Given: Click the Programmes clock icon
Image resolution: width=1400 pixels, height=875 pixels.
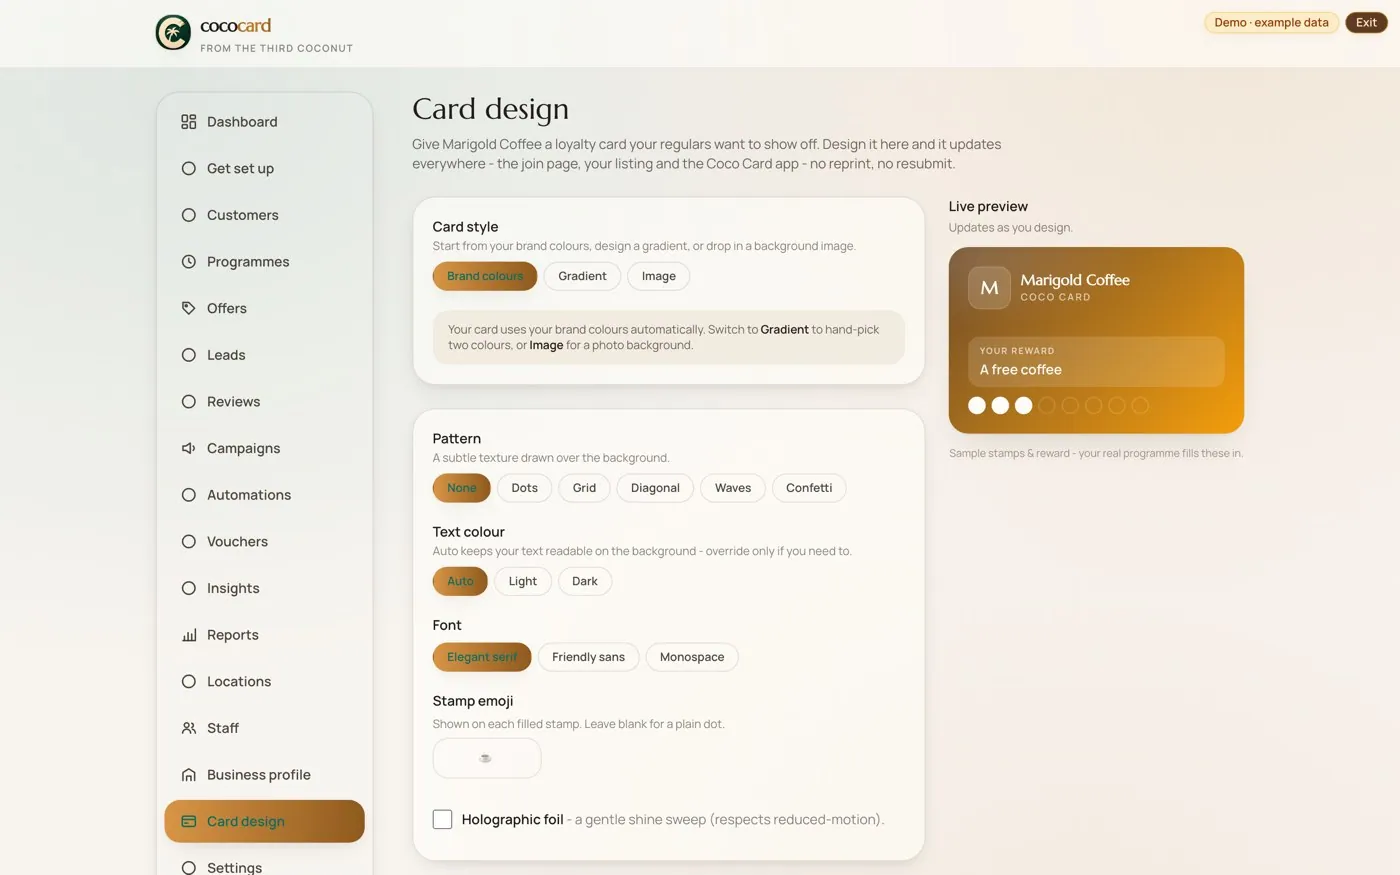Looking at the screenshot, I should pos(188,262).
